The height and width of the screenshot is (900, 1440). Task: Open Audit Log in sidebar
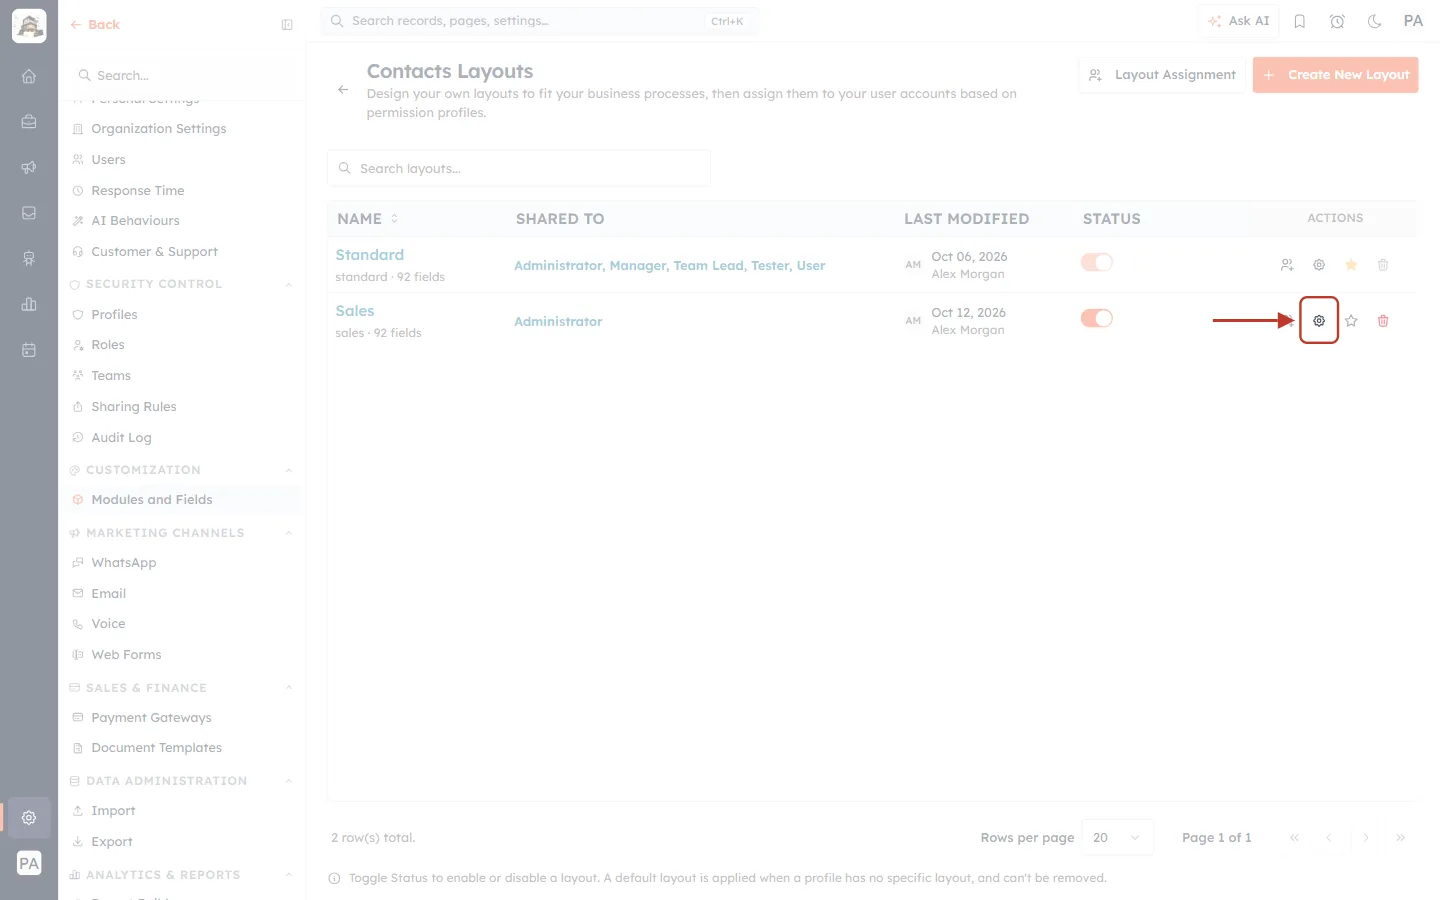click(121, 438)
